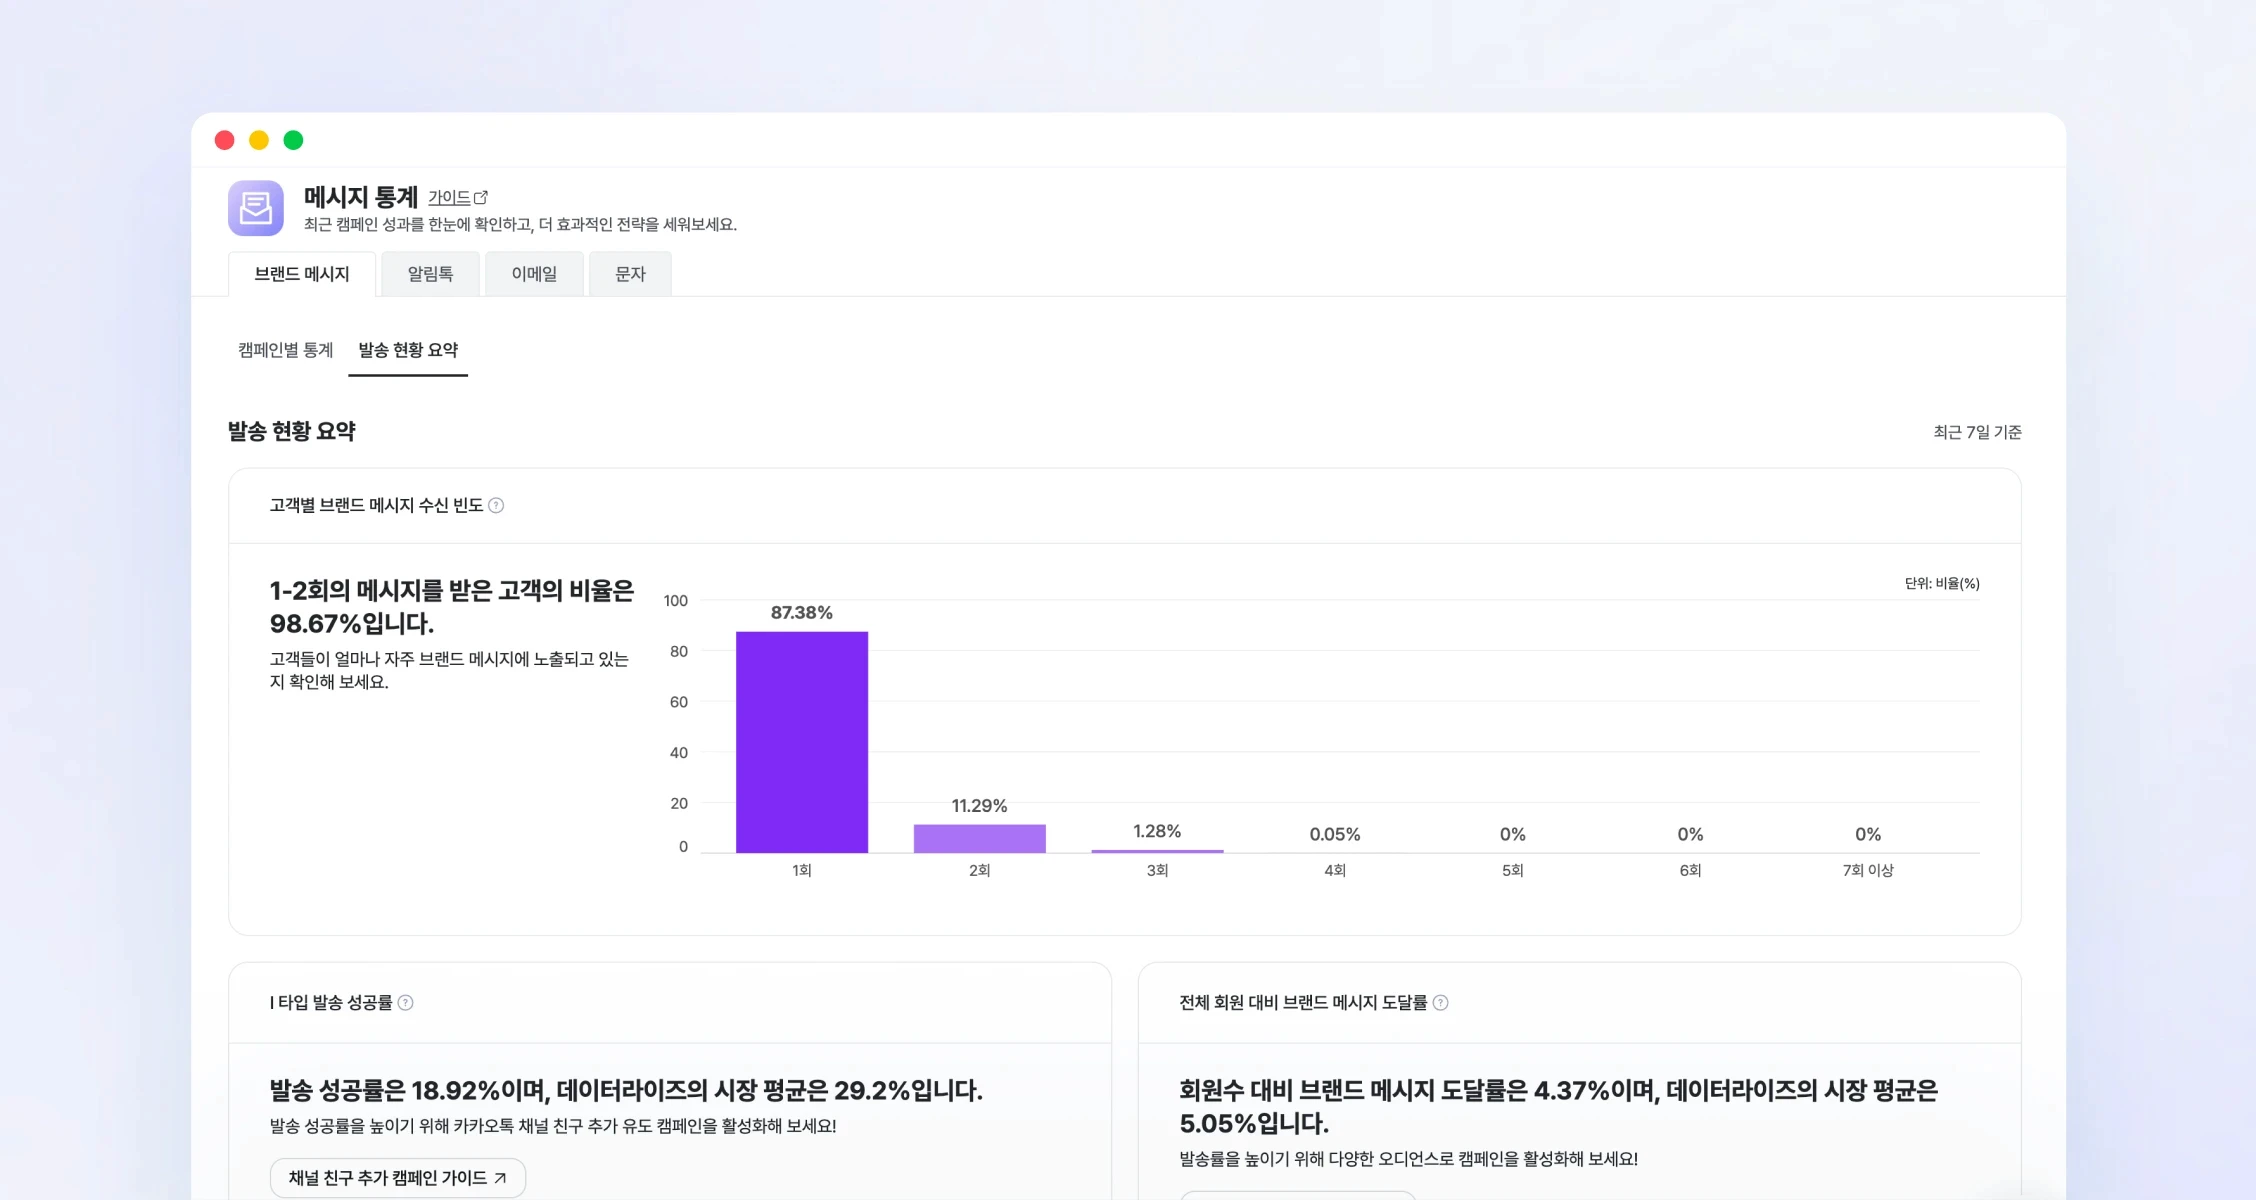Click the 1.28% value label

(x=1157, y=832)
